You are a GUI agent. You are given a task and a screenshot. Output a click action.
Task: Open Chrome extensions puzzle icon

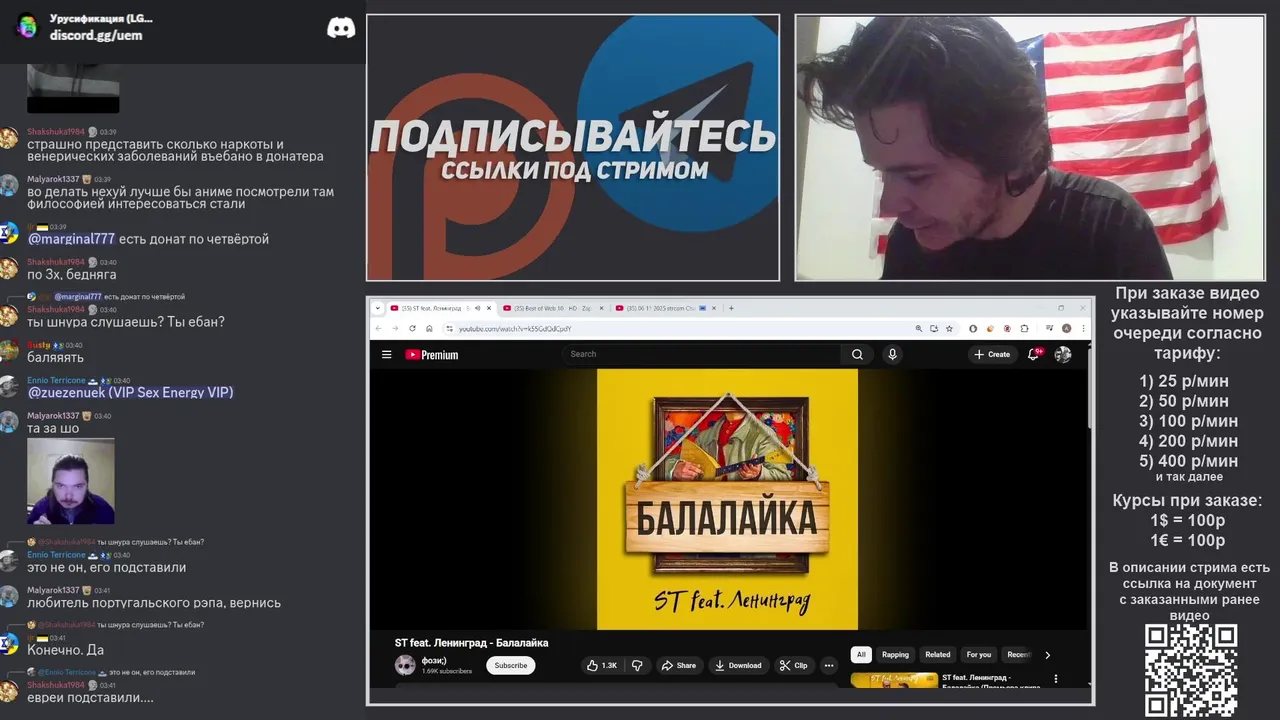1024,328
